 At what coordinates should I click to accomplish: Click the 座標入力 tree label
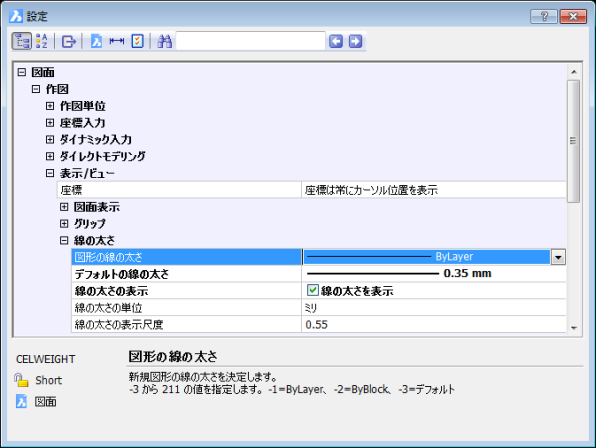pos(82,123)
